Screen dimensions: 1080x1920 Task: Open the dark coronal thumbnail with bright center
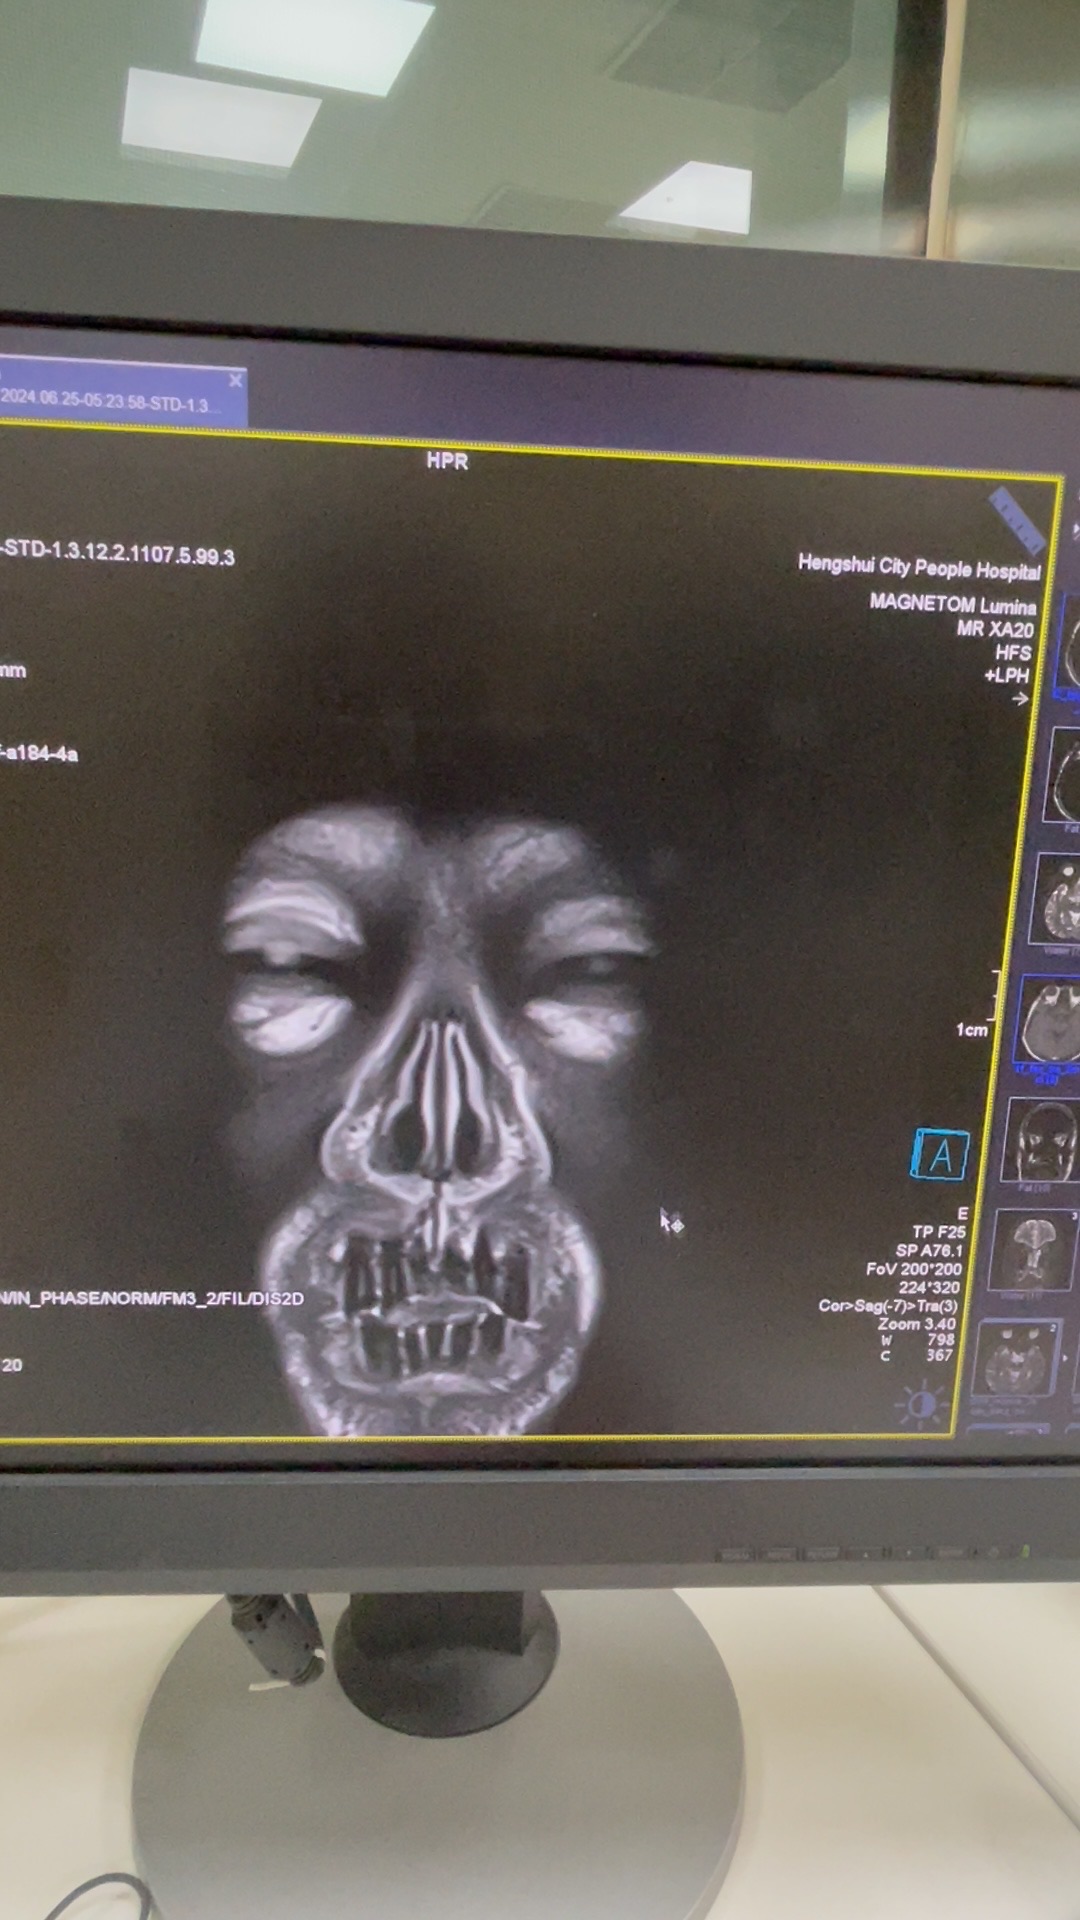[1032, 1251]
